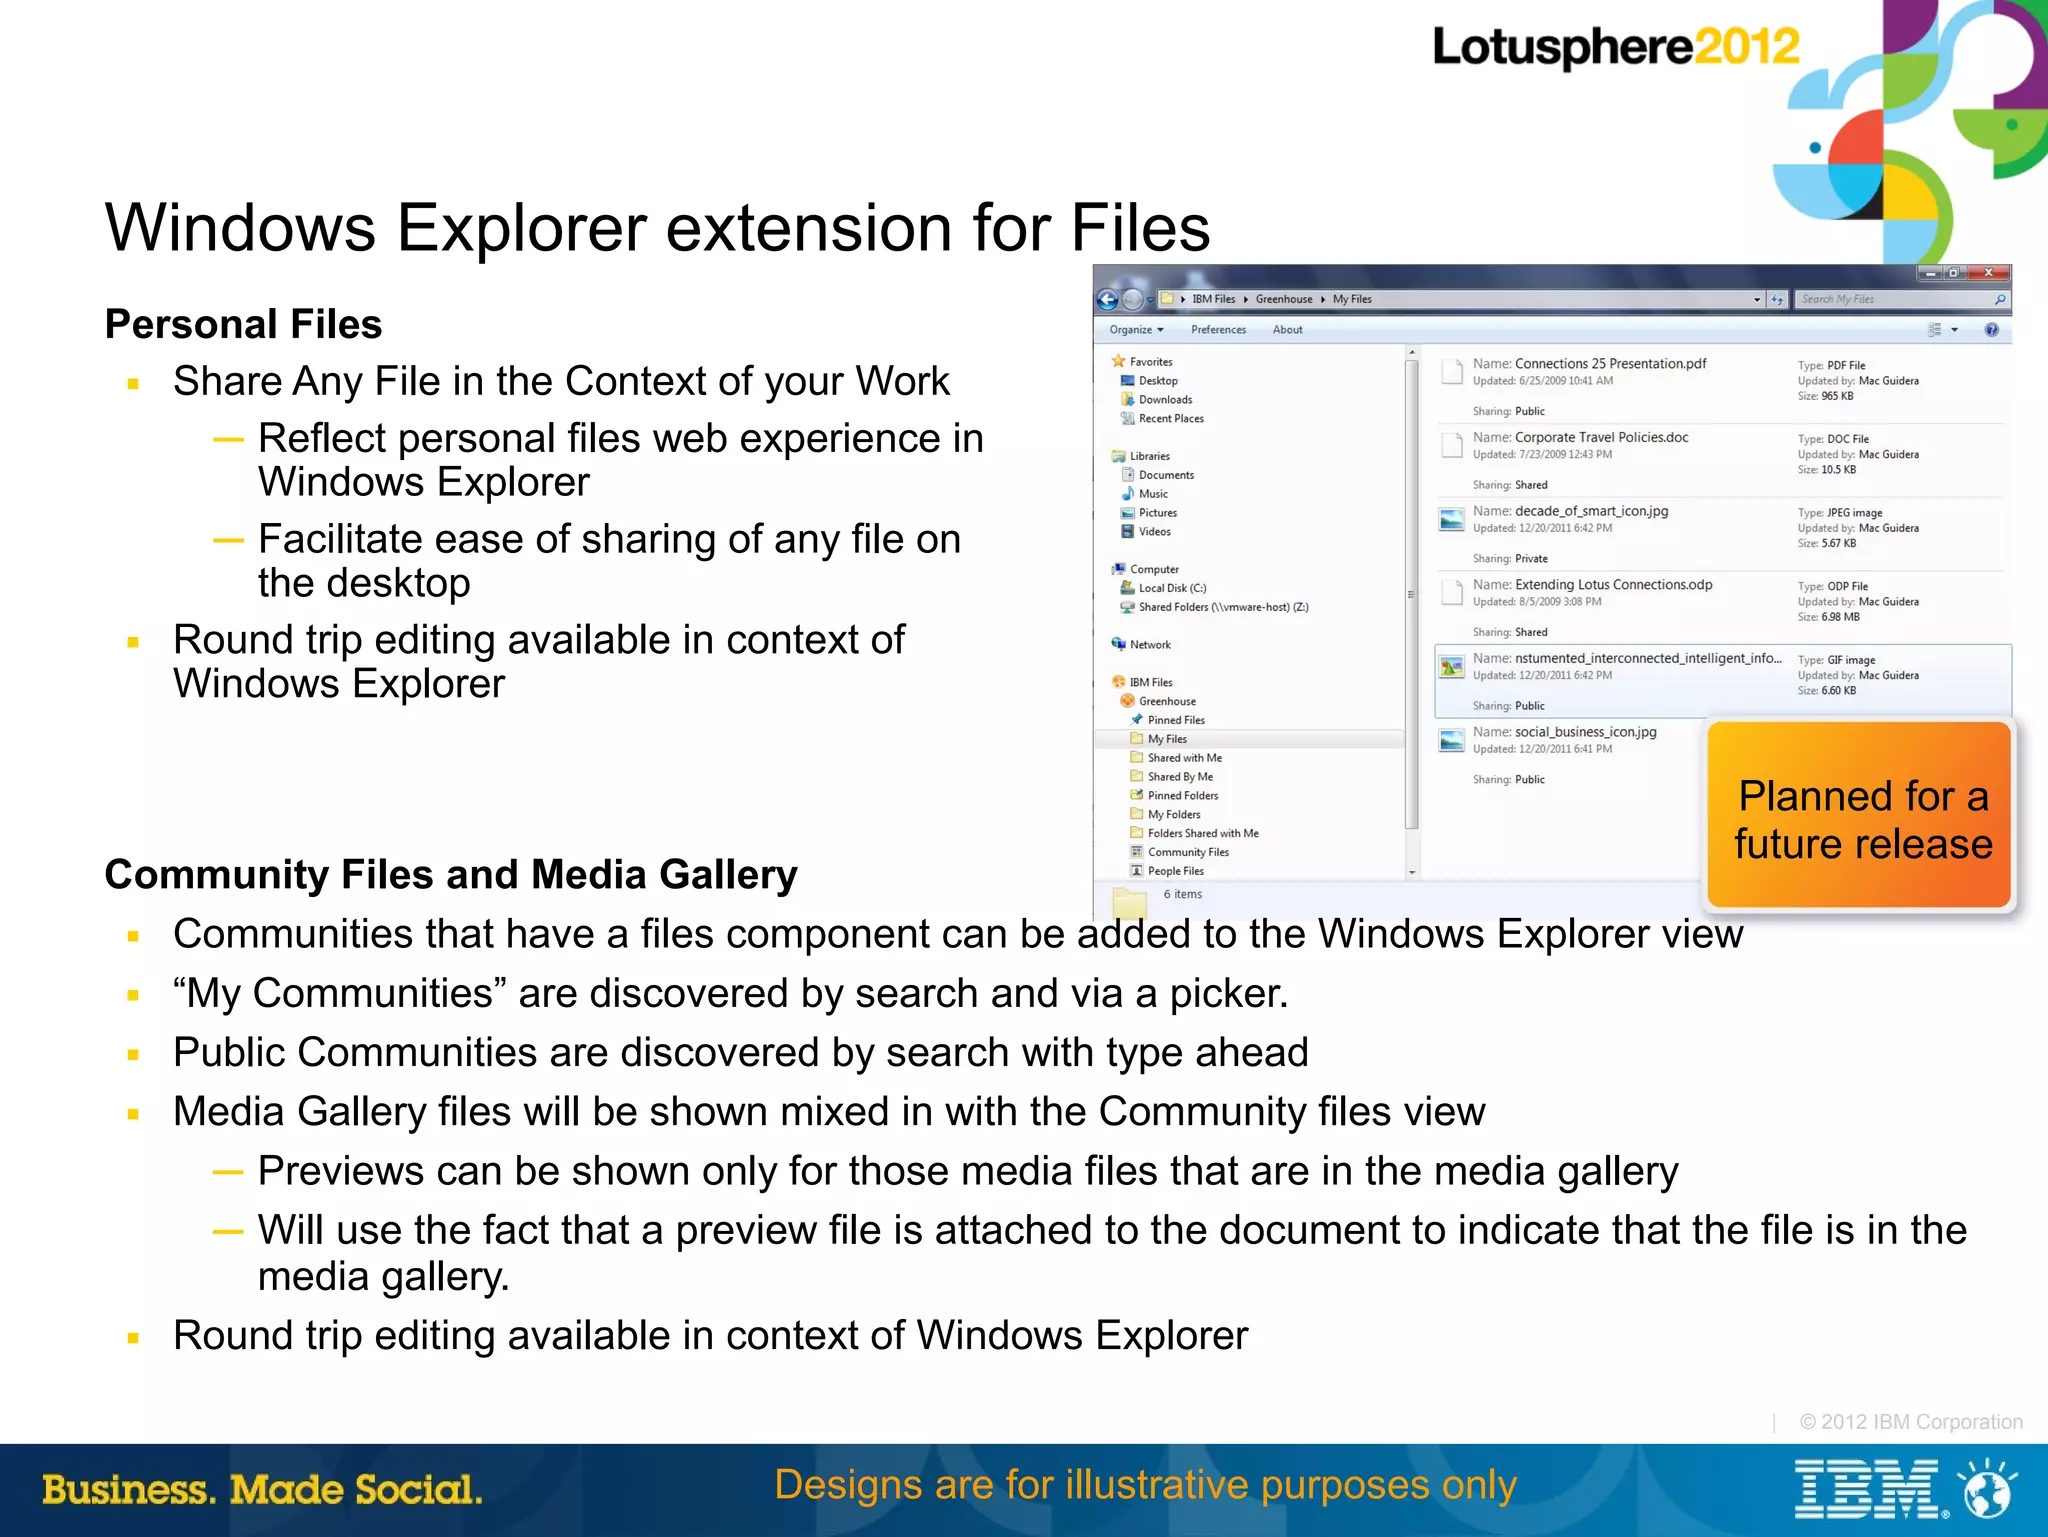2048x1537 pixels.
Task: Select the IBM Files node icon
Action: click(x=1119, y=682)
